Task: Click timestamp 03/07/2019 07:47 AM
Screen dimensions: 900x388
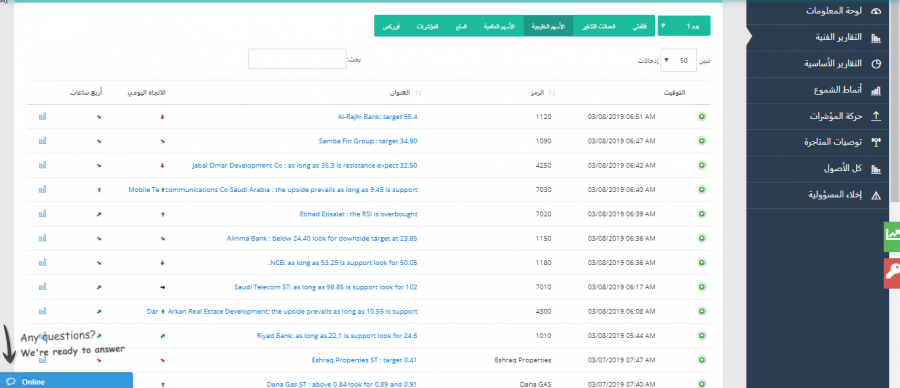Action: (622, 360)
